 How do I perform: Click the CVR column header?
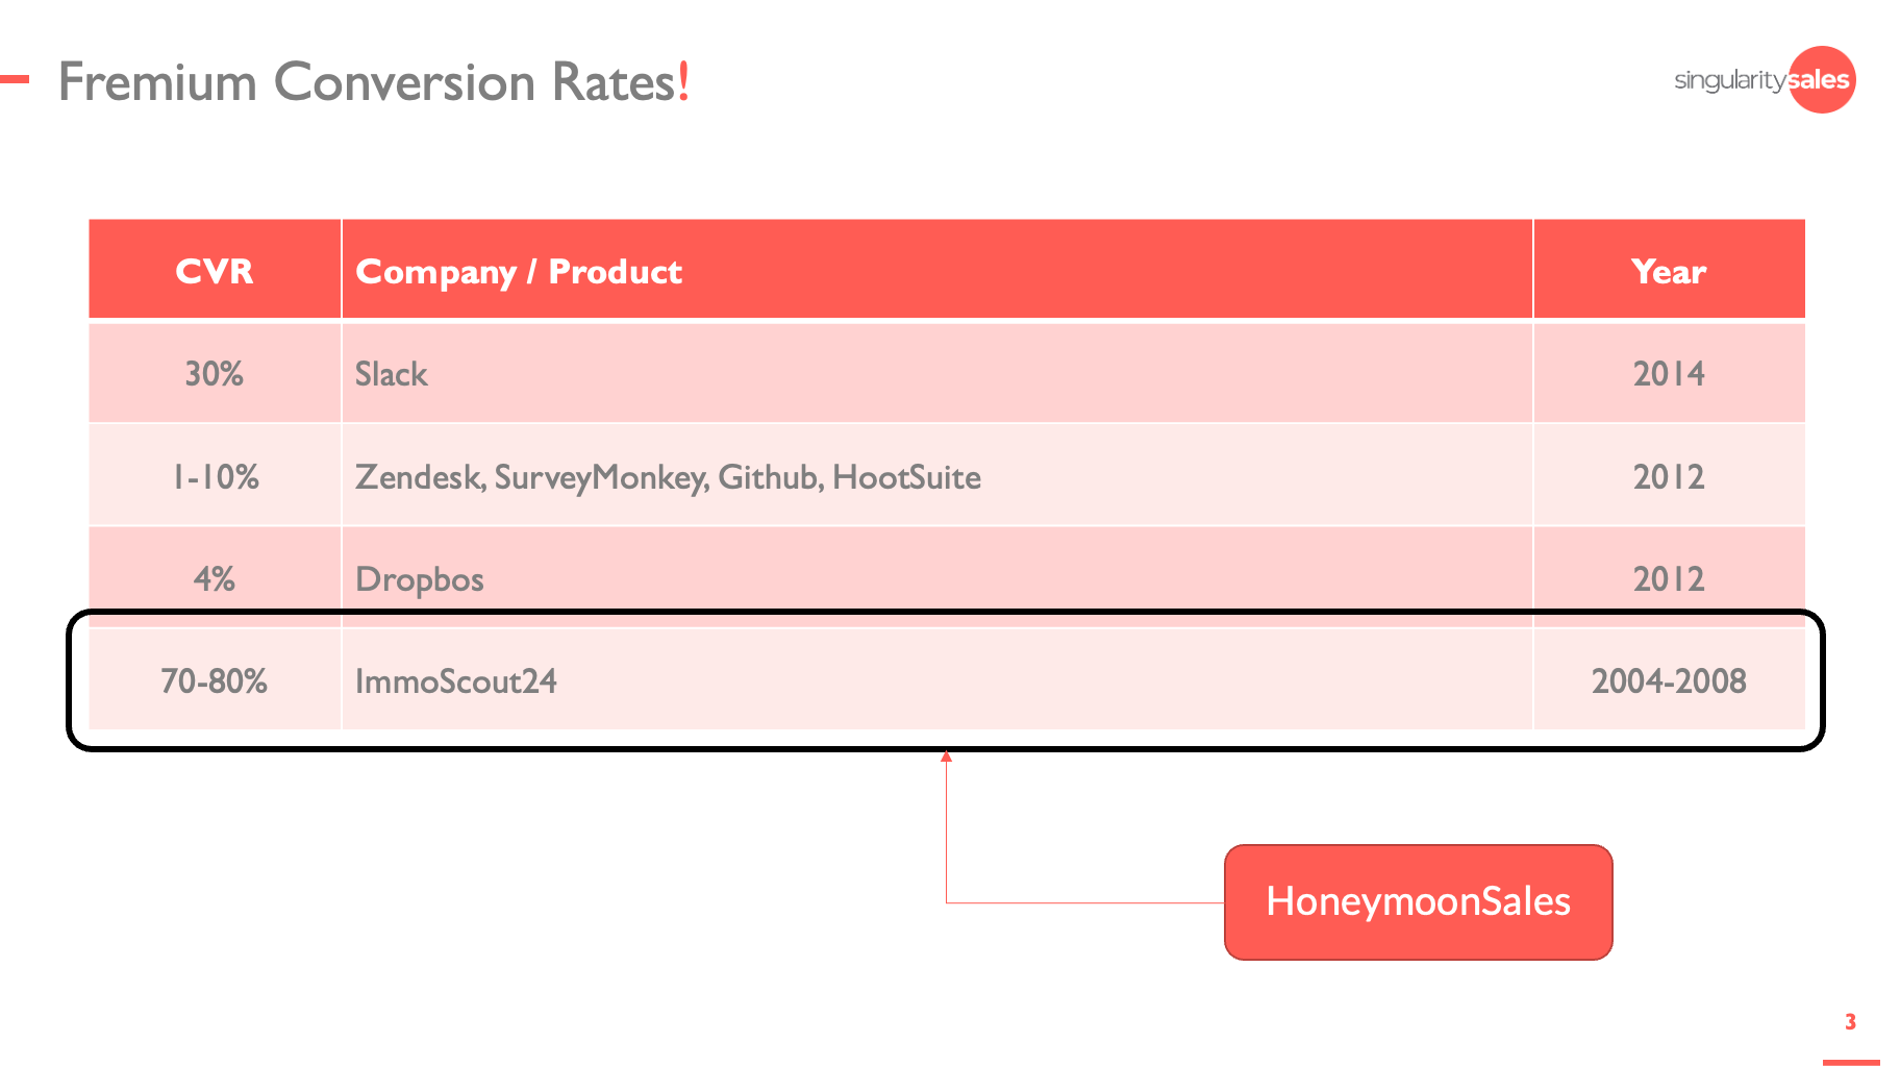[214, 271]
